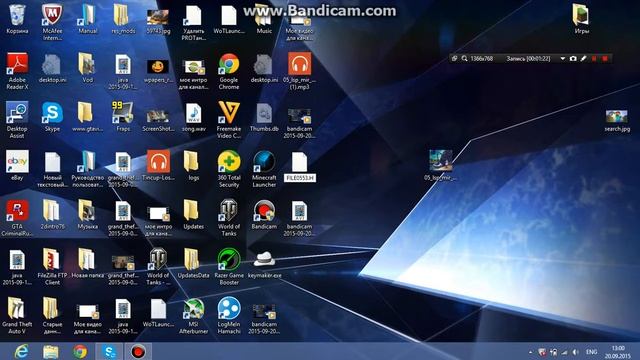This screenshot has width=640, height=360.
Task: Open FileZilla FTP Client shortcut
Action: pyautogui.click(x=52, y=267)
